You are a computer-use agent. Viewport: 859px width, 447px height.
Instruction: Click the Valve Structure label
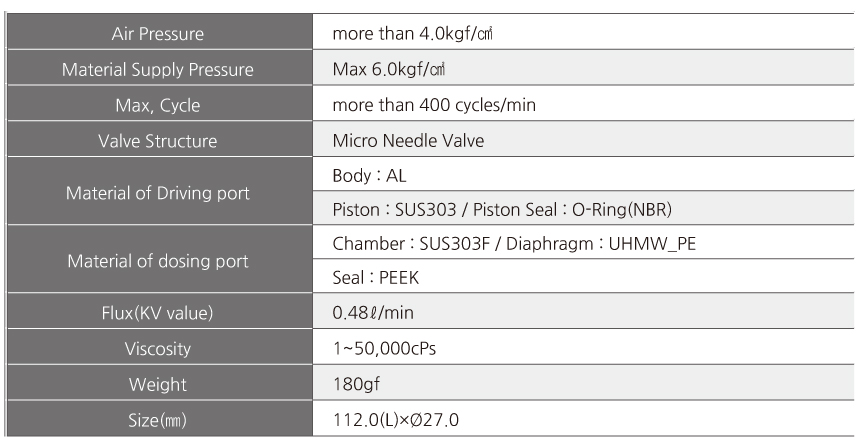point(158,141)
